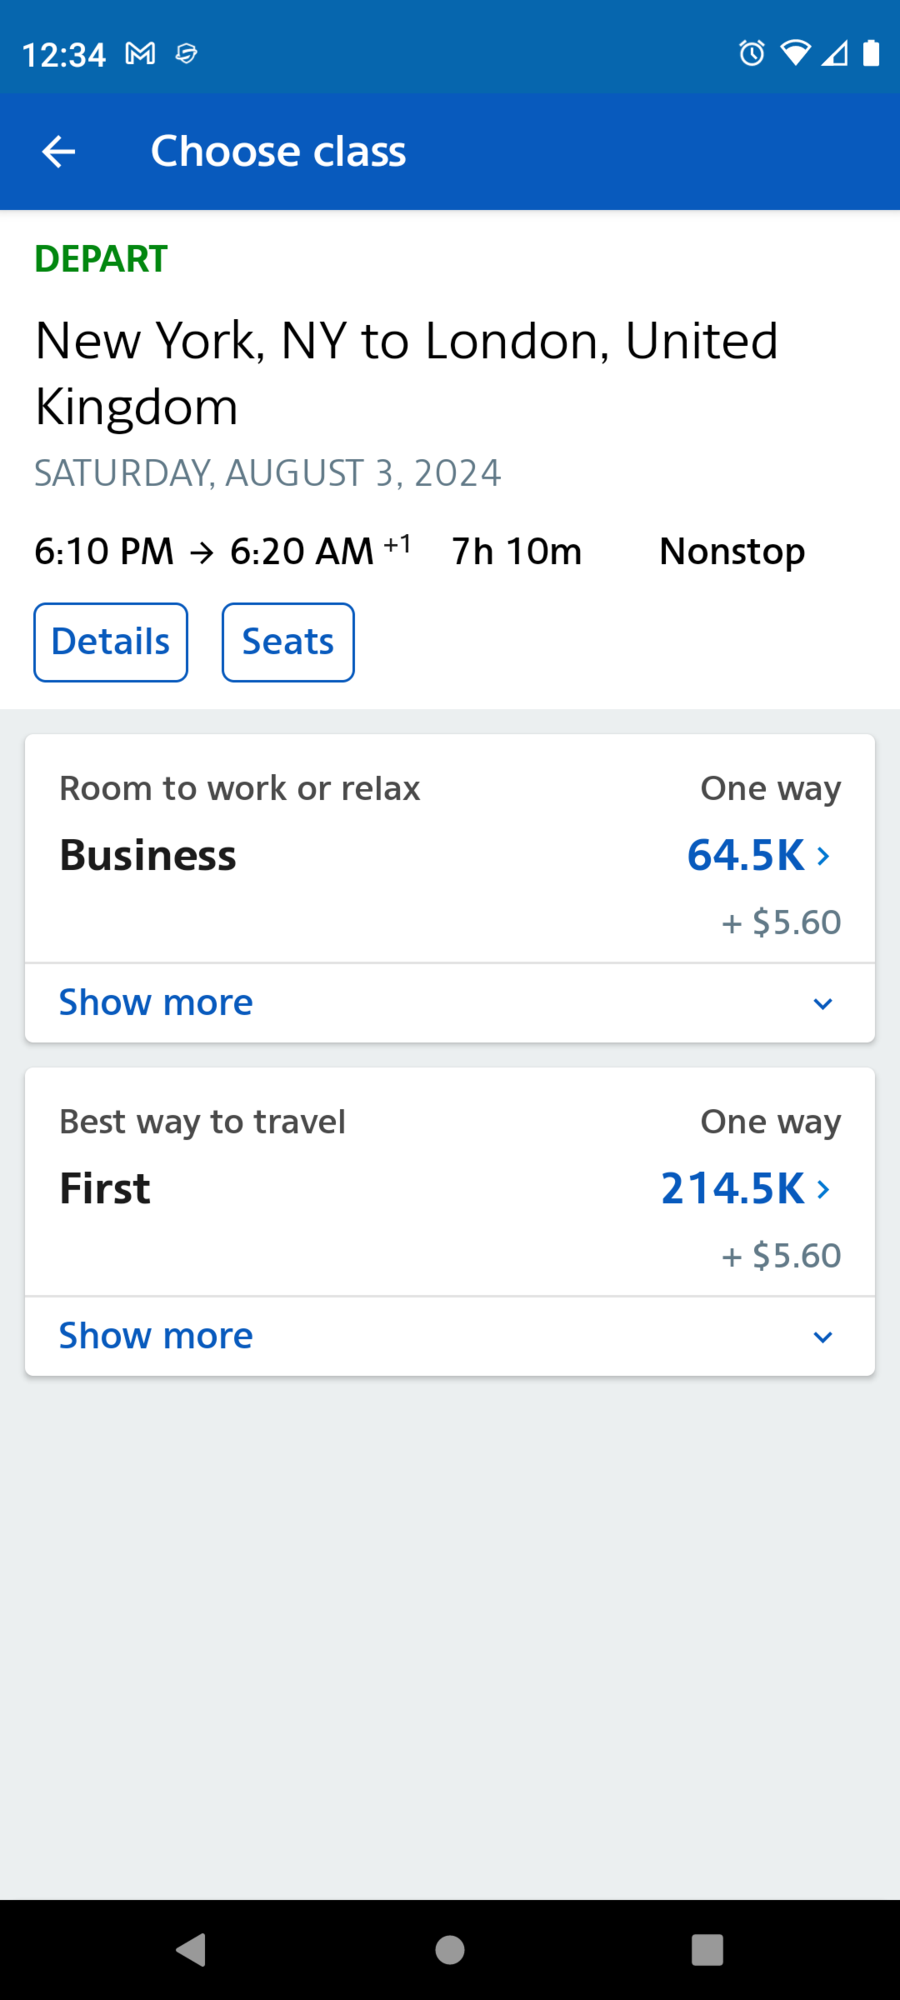Tap the First class card title
The height and width of the screenshot is (2000, 900).
[x=105, y=1188]
